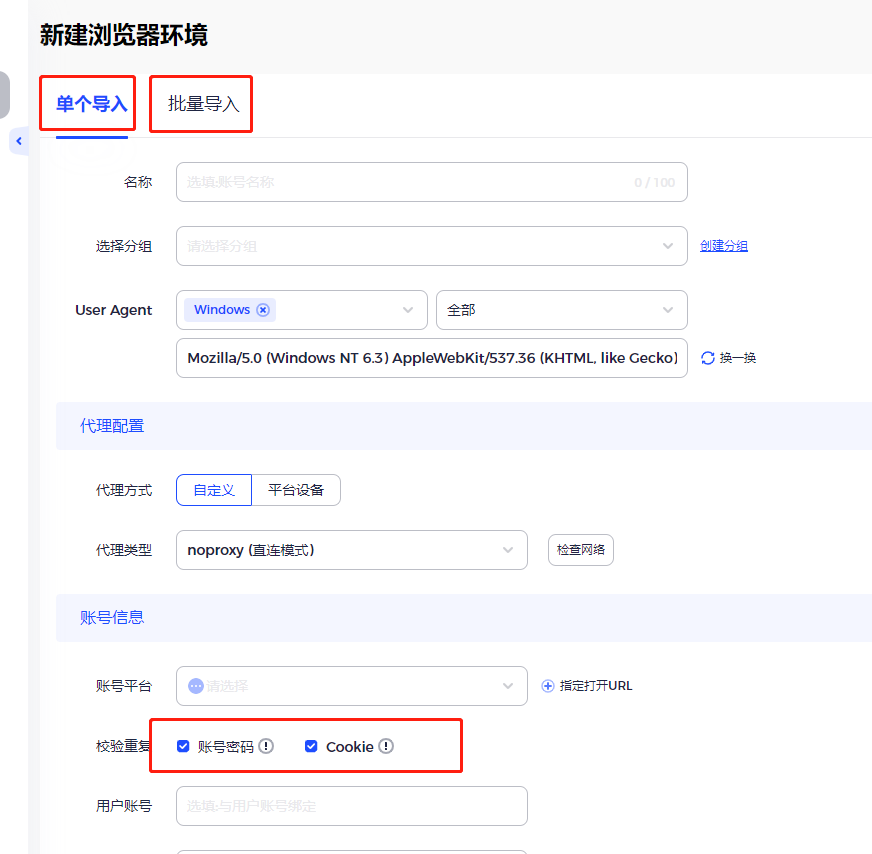872x854 pixels.
Task: Expand the 全部 User Agent version dropdown
Action: click(562, 310)
